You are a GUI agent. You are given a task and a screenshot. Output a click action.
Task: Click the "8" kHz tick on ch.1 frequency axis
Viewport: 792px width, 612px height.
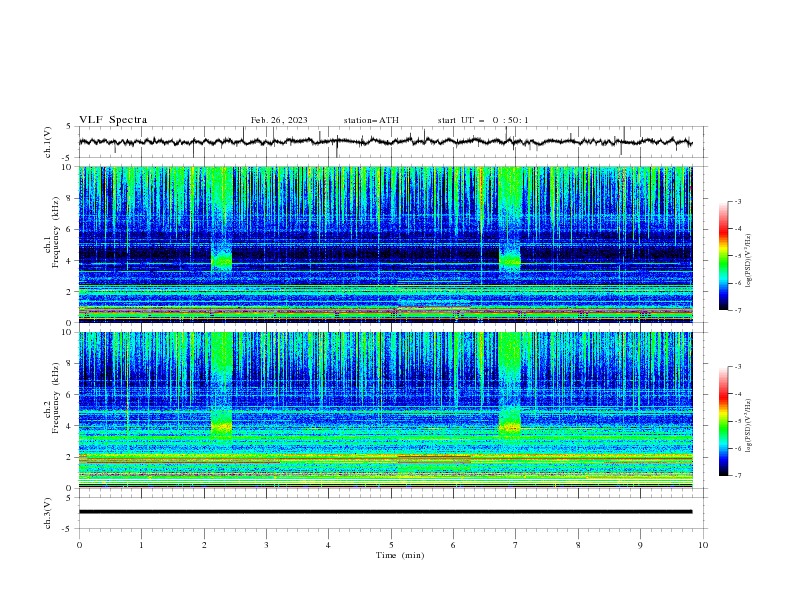70,198
